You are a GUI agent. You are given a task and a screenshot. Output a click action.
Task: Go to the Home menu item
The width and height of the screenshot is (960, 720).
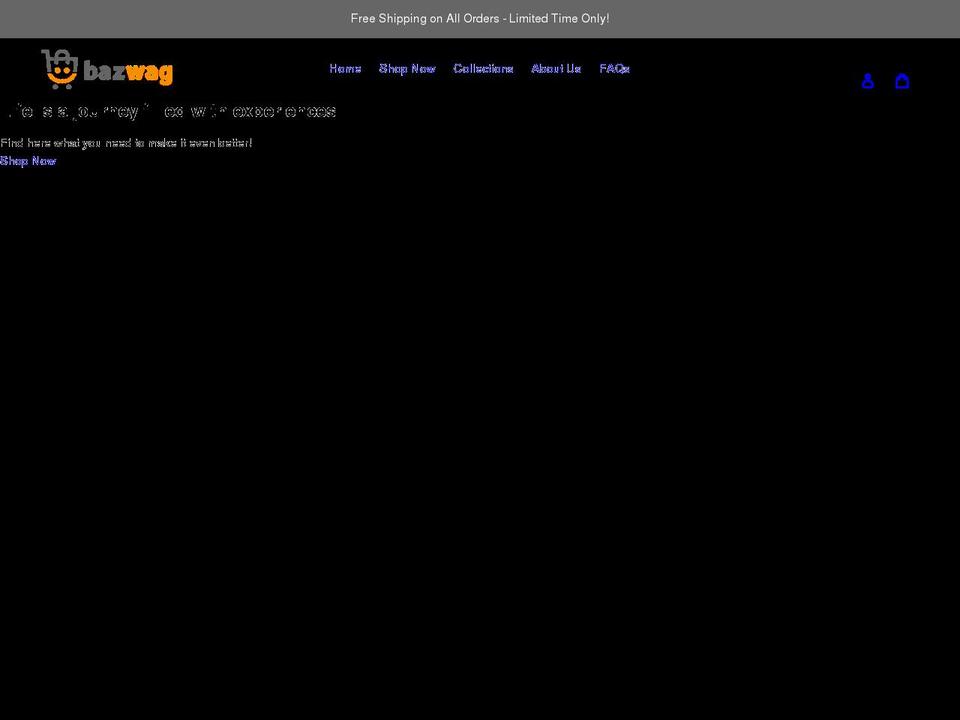point(345,69)
